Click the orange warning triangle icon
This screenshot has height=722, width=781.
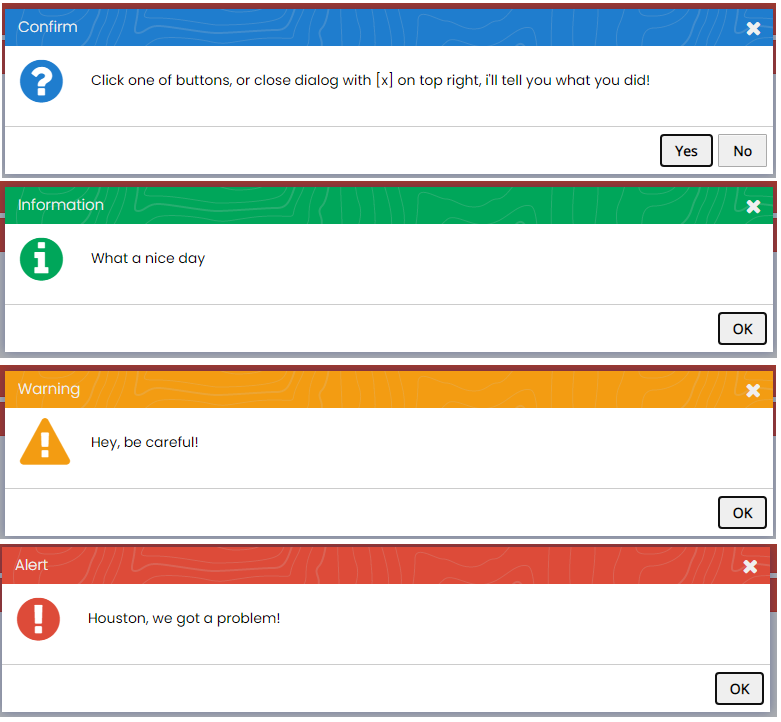pos(45,442)
